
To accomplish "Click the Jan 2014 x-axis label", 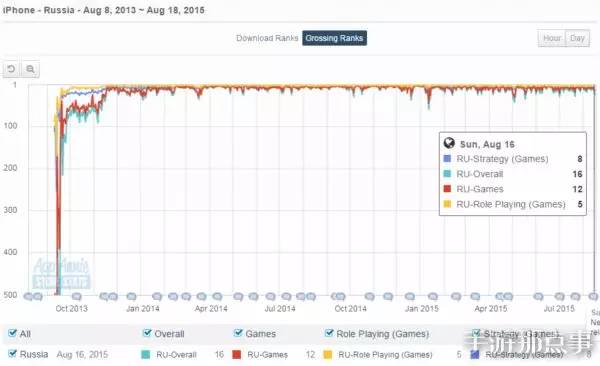I will pyautogui.click(x=143, y=309).
